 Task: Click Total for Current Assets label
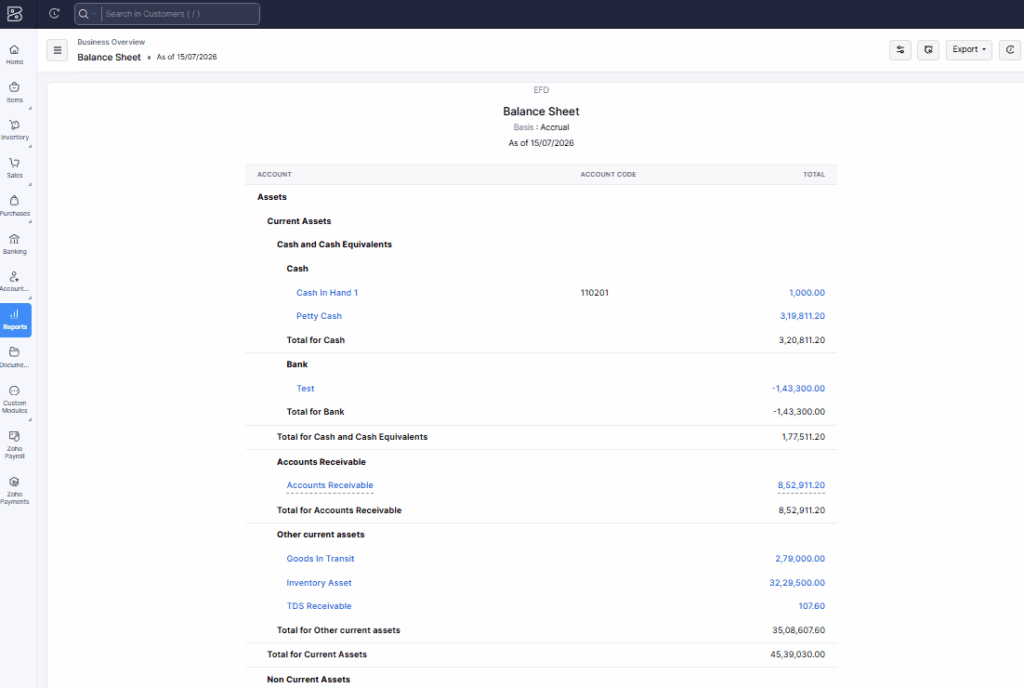[317, 655]
